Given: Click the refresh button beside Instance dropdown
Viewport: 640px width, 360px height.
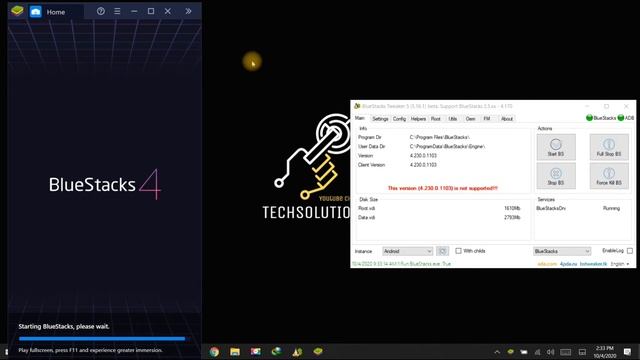Looking at the screenshot, I should point(442,251).
